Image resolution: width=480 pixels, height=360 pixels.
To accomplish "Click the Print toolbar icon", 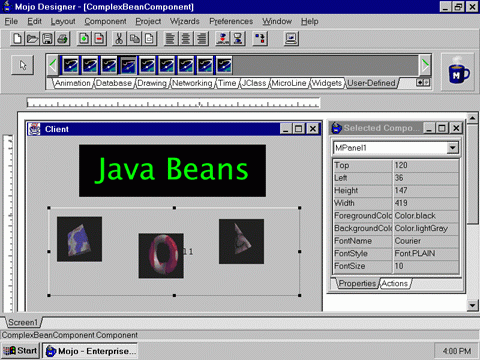I will pos(62,39).
